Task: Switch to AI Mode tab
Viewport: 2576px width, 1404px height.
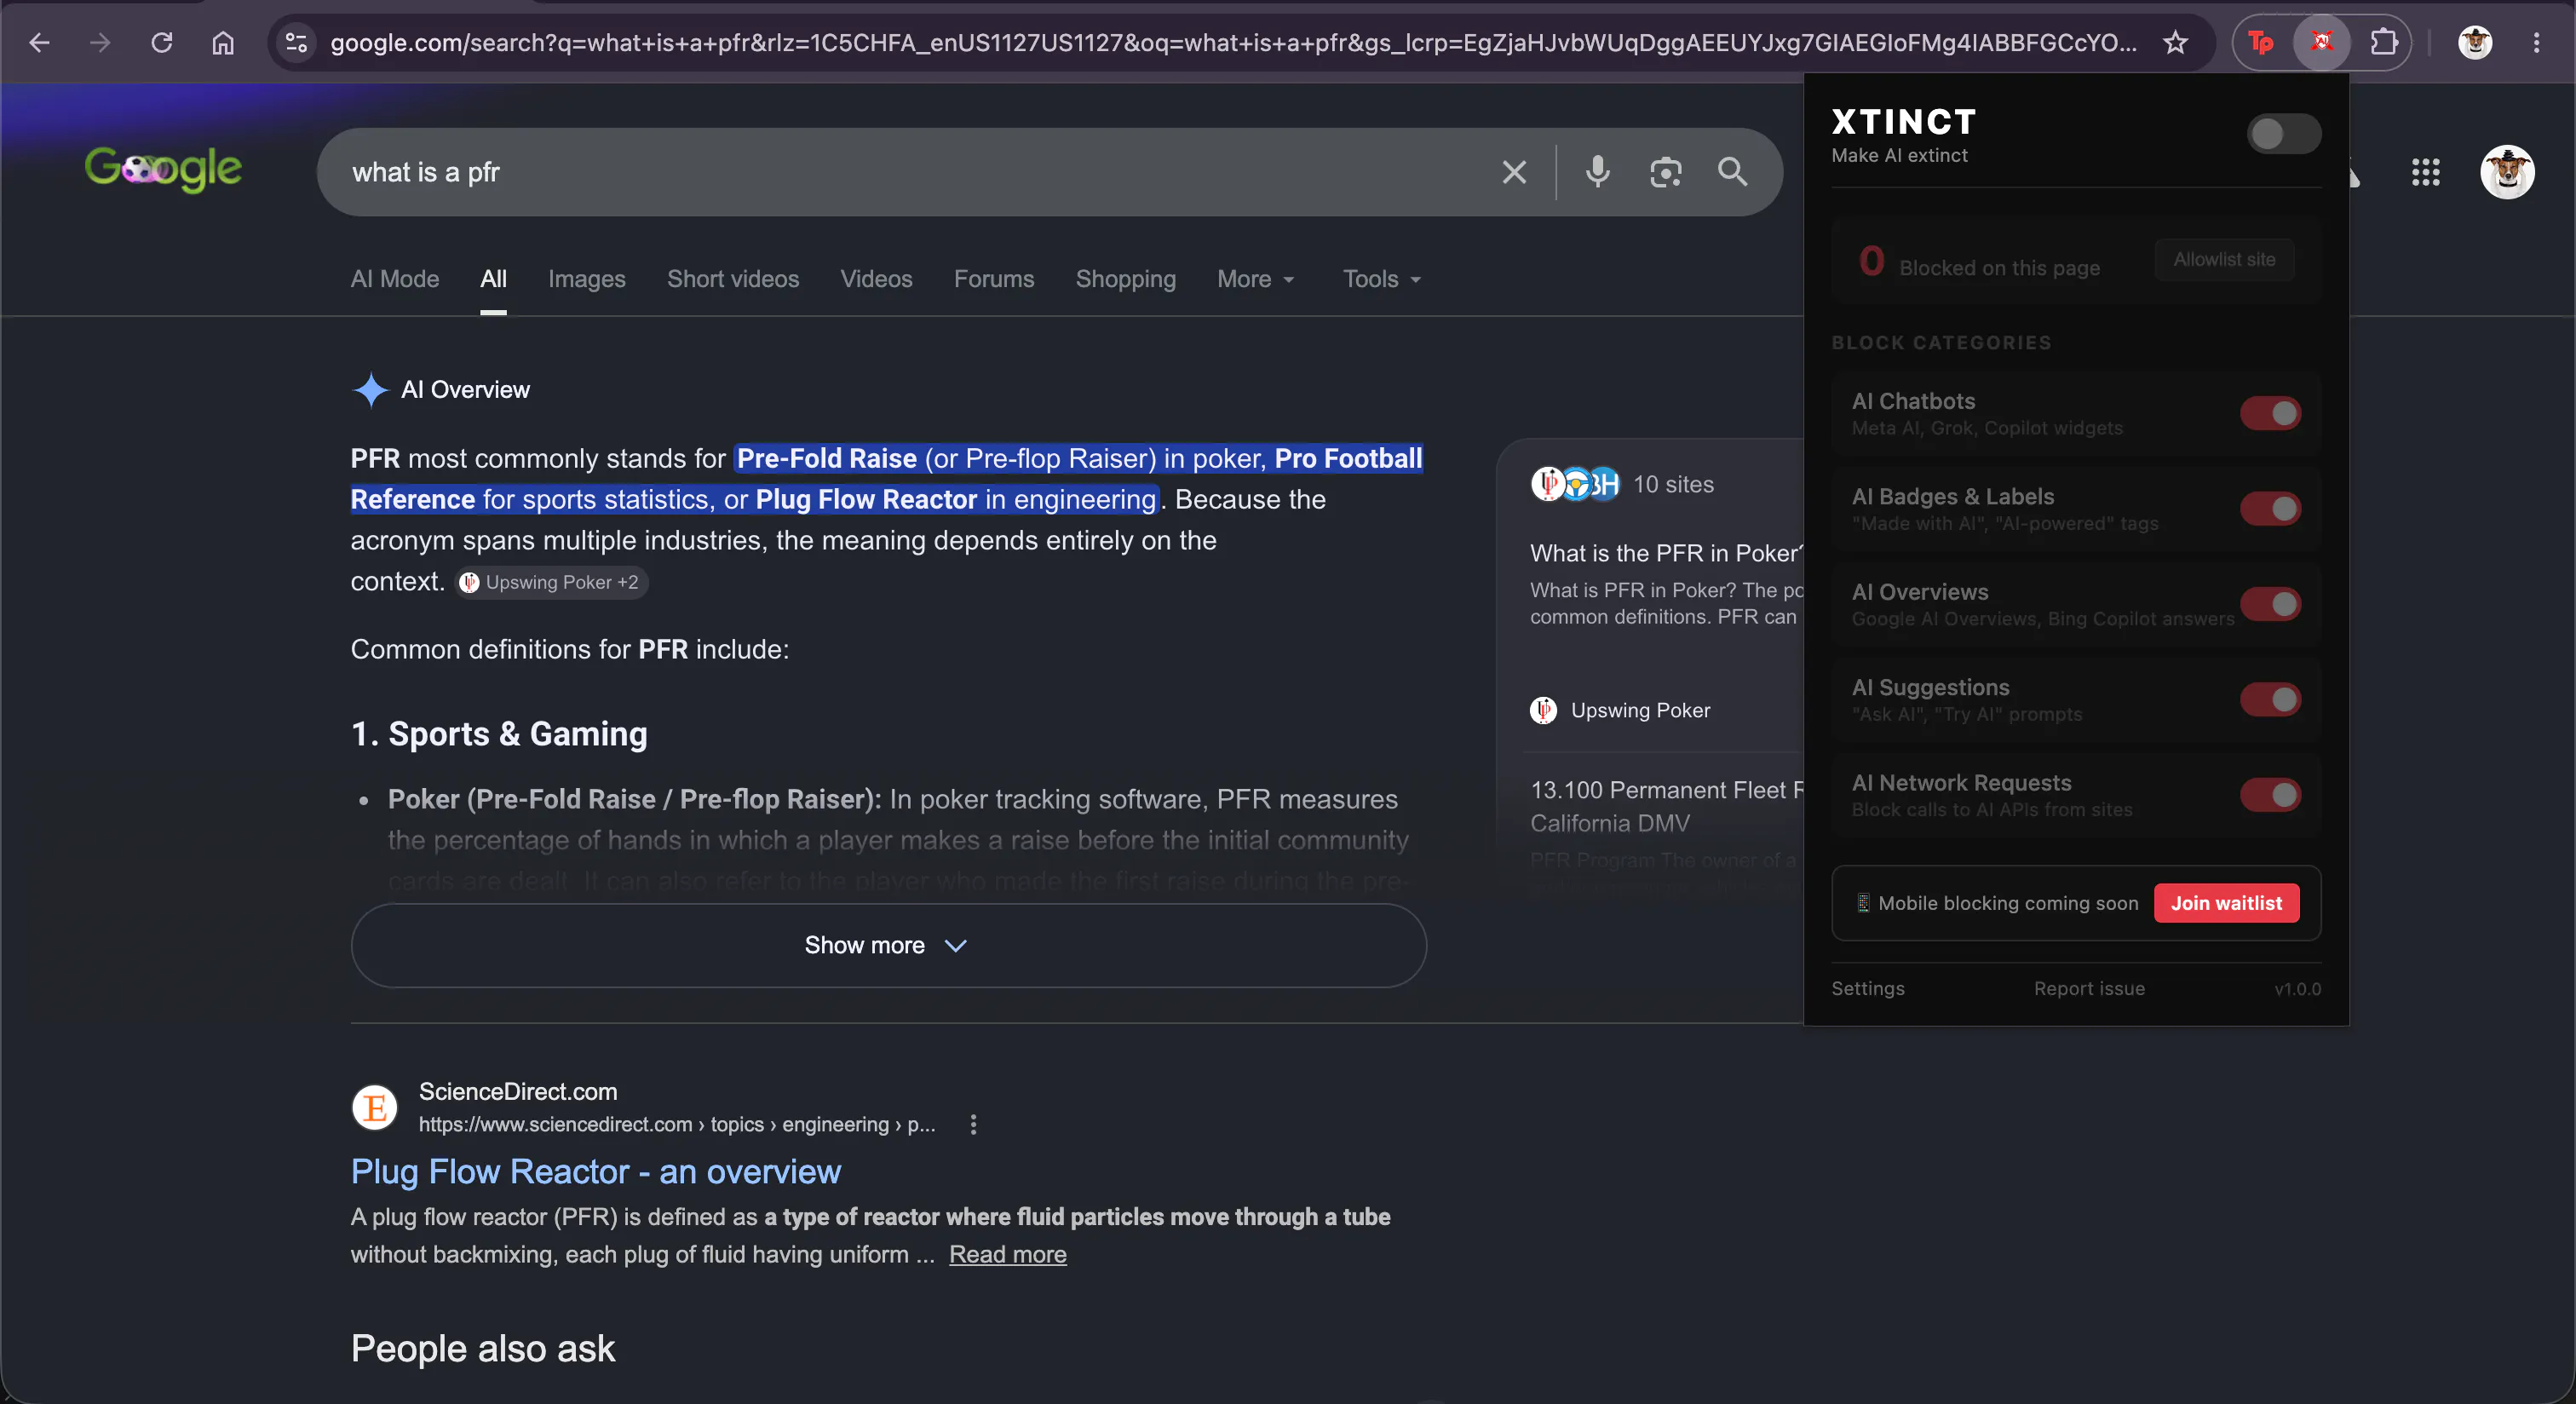Action: pyautogui.click(x=395, y=279)
